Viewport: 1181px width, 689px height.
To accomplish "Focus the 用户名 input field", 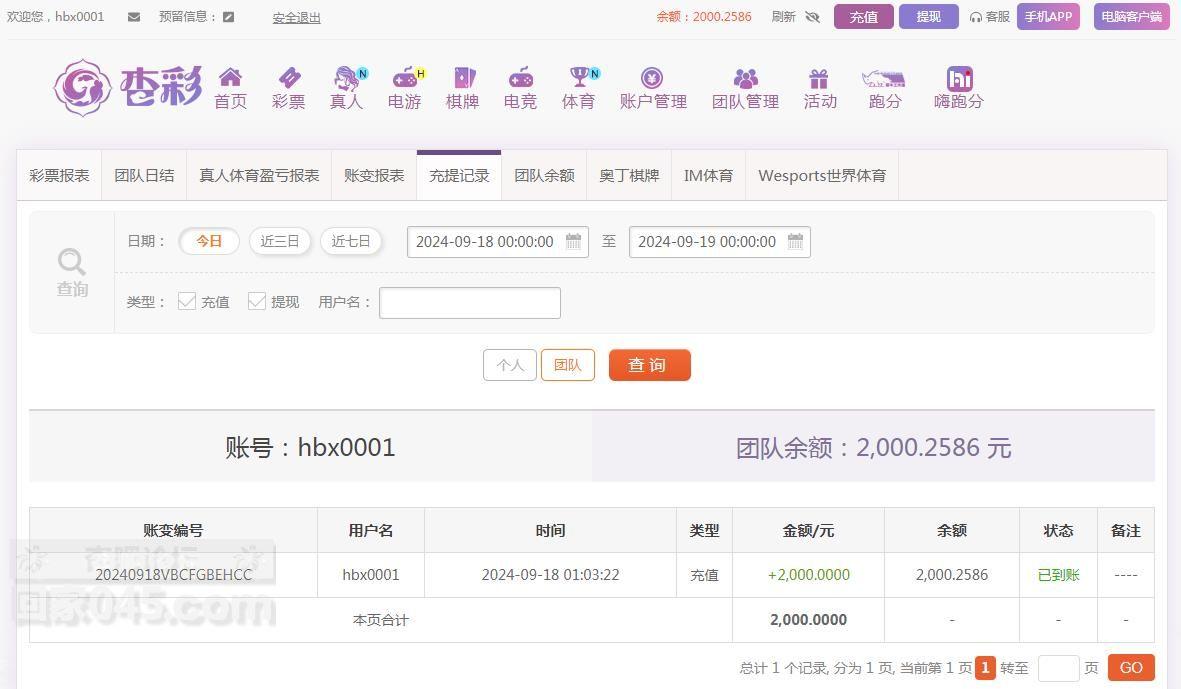I will [470, 303].
